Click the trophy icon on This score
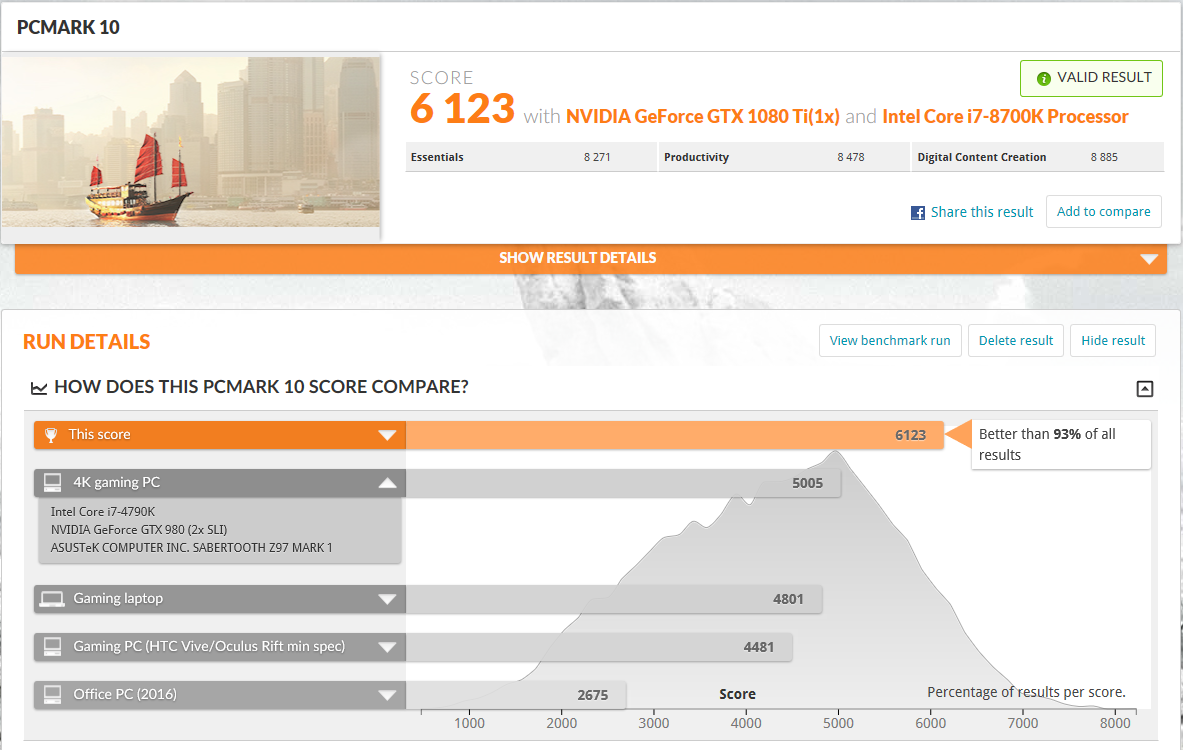 click(51, 435)
